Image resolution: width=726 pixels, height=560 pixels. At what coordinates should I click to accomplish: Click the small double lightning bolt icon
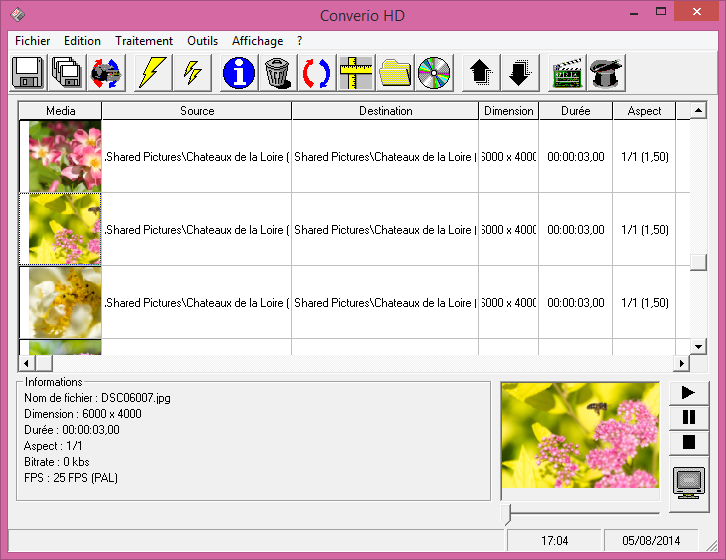192,72
